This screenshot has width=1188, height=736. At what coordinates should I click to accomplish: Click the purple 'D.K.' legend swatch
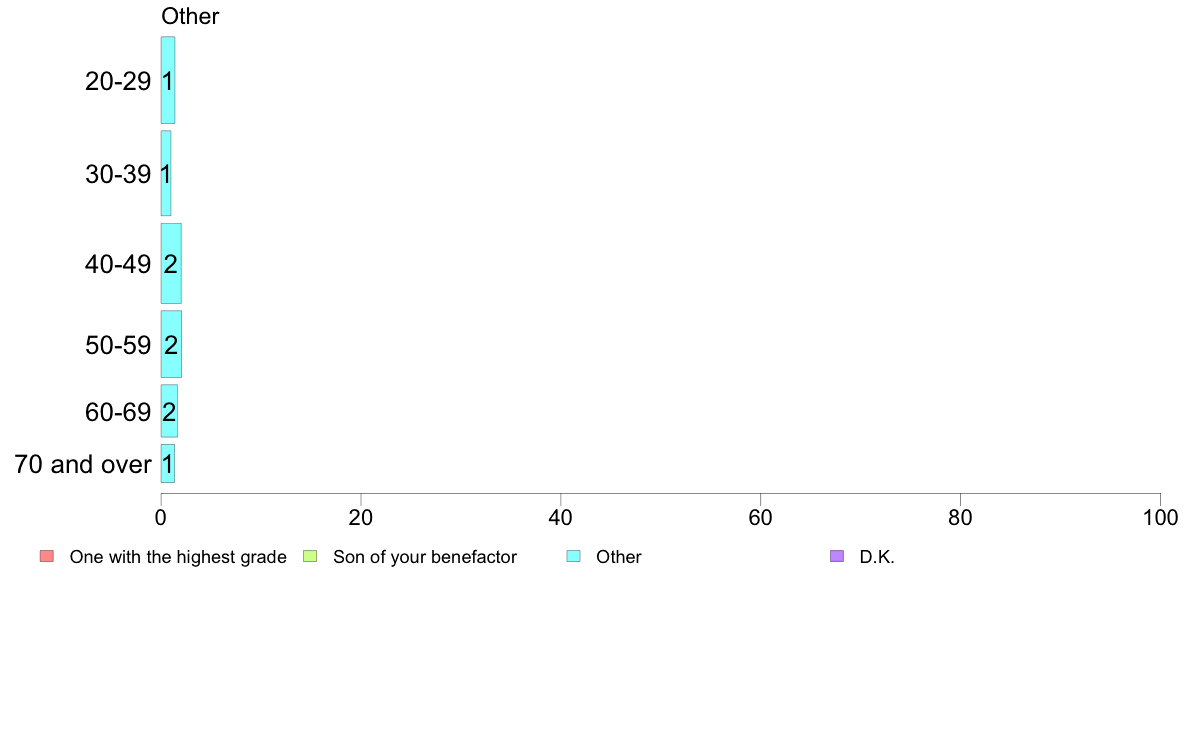click(837, 557)
